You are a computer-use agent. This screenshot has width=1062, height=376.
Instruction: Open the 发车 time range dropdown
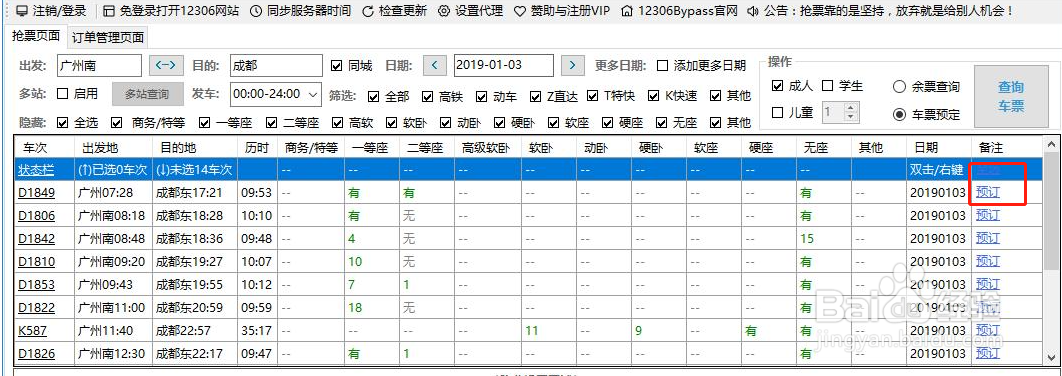click(x=276, y=94)
